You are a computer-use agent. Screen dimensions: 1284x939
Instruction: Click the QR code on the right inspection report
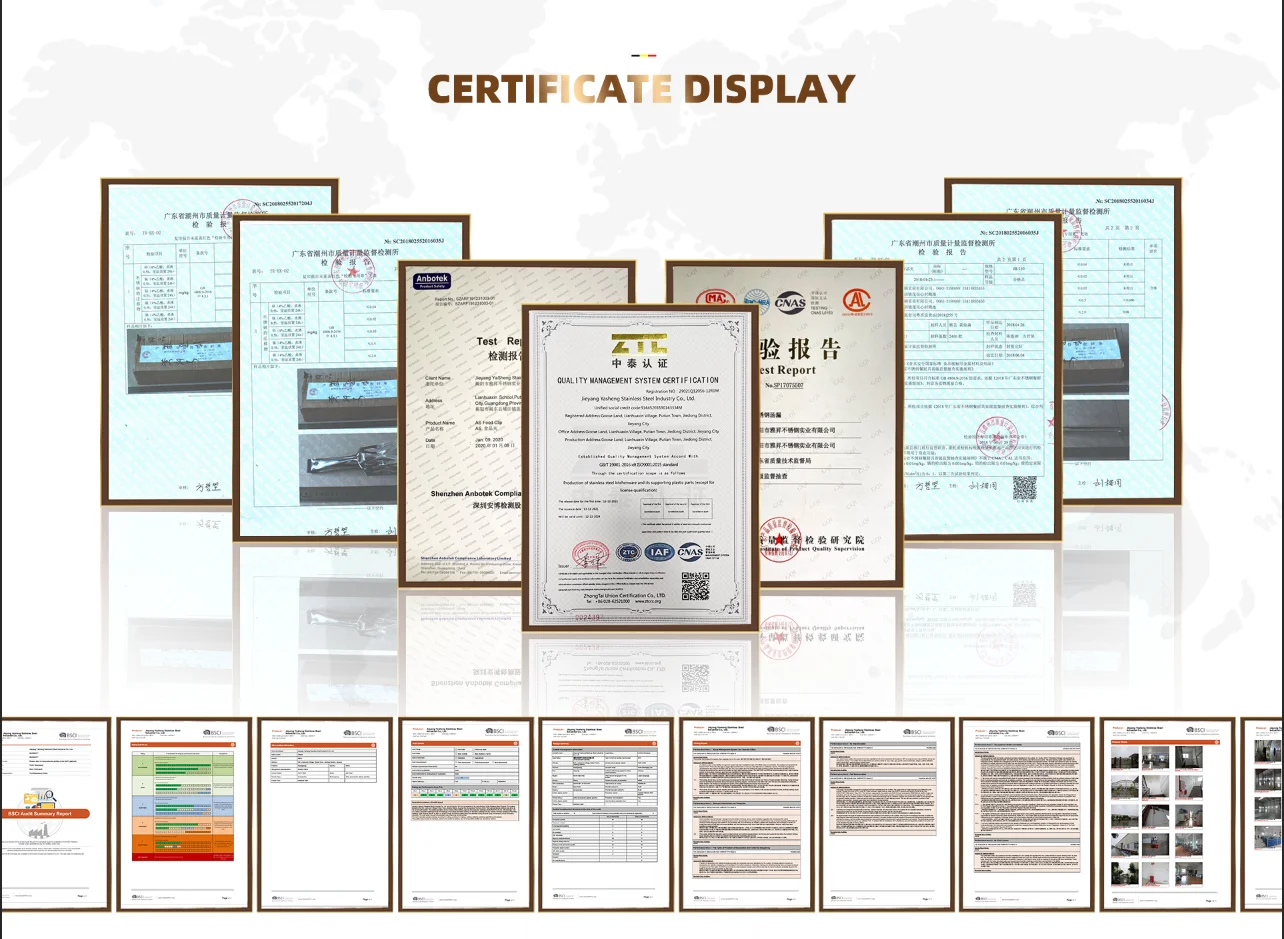coord(1025,489)
